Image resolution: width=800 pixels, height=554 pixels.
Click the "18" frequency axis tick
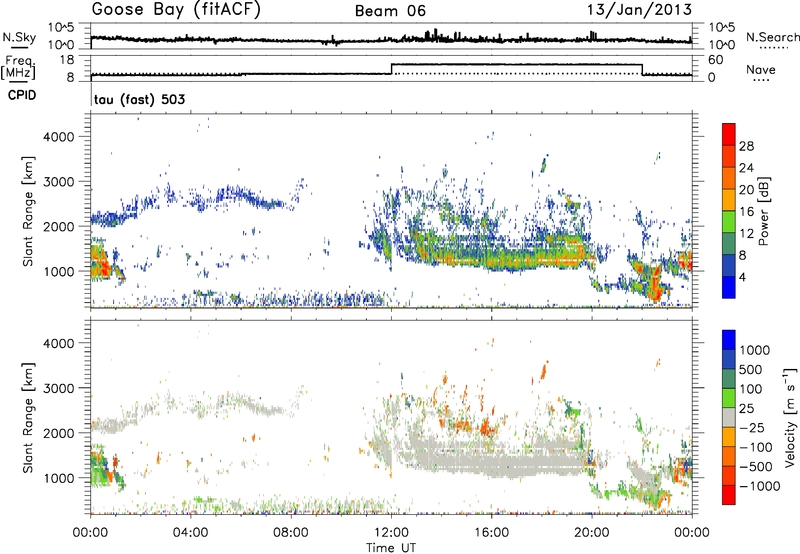click(x=67, y=60)
